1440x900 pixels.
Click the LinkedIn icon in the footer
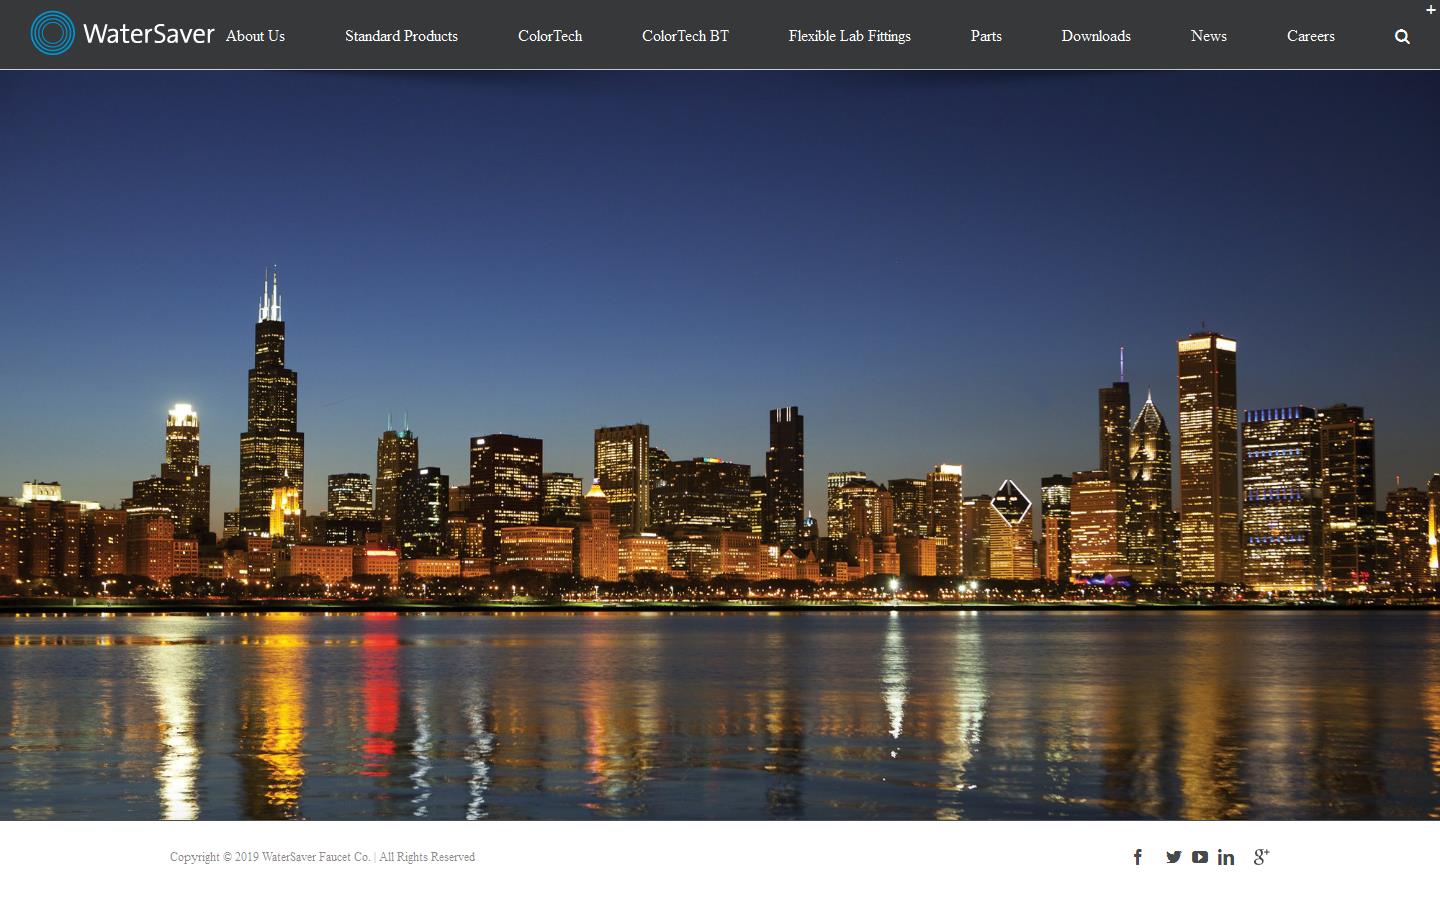pyautogui.click(x=1226, y=857)
